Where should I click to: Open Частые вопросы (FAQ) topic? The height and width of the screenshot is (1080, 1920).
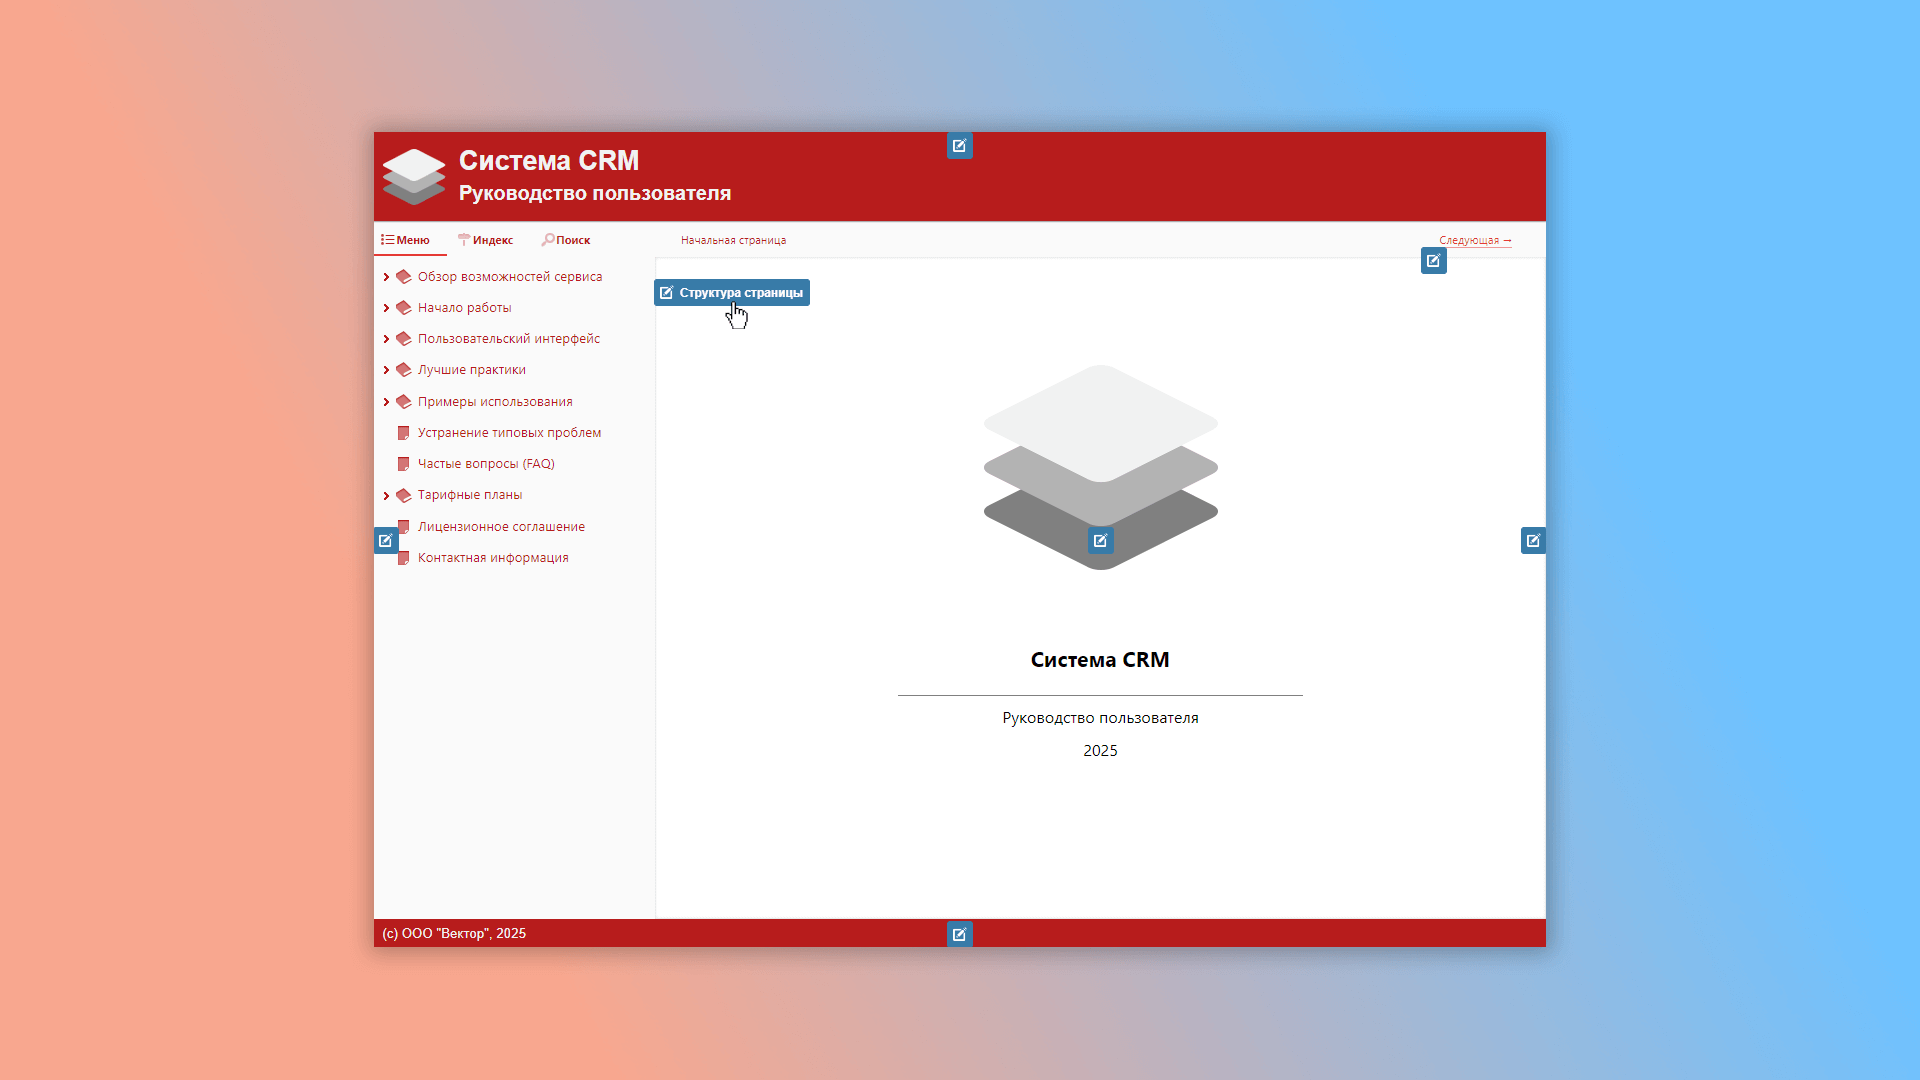pyautogui.click(x=486, y=464)
